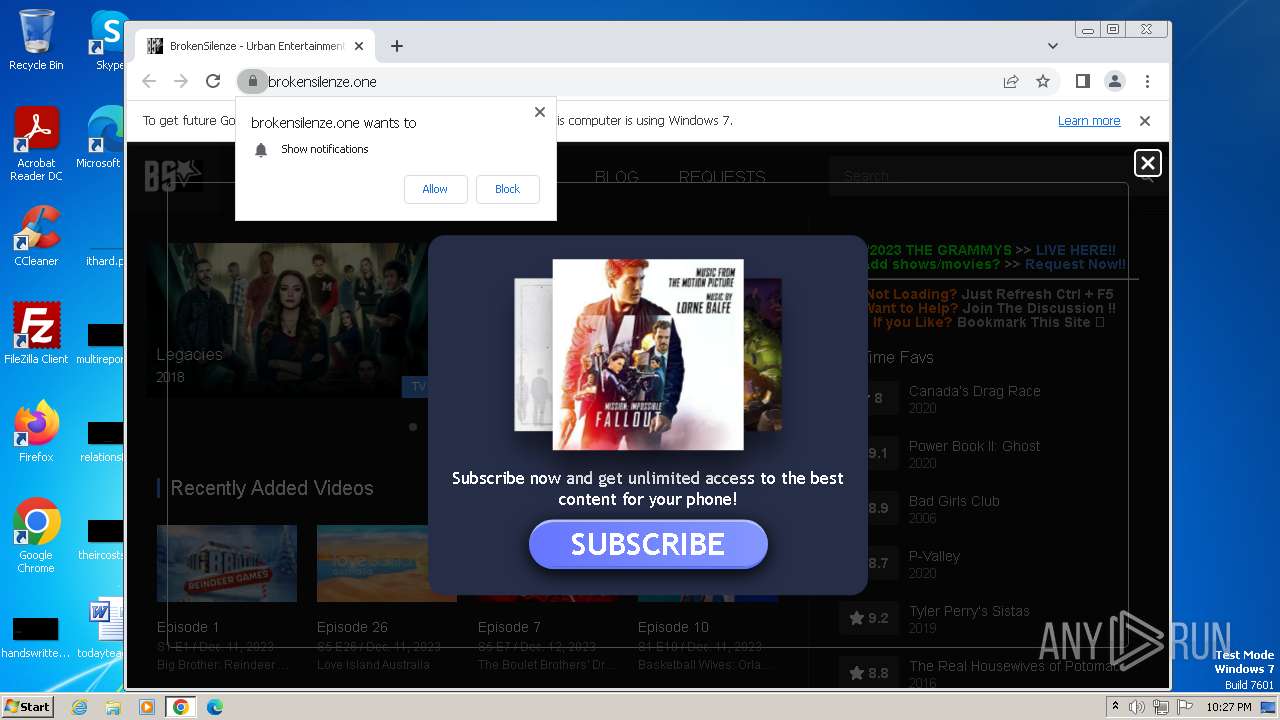
Task: Expand the tab search chevron
Action: pyautogui.click(x=1053, y=46)
